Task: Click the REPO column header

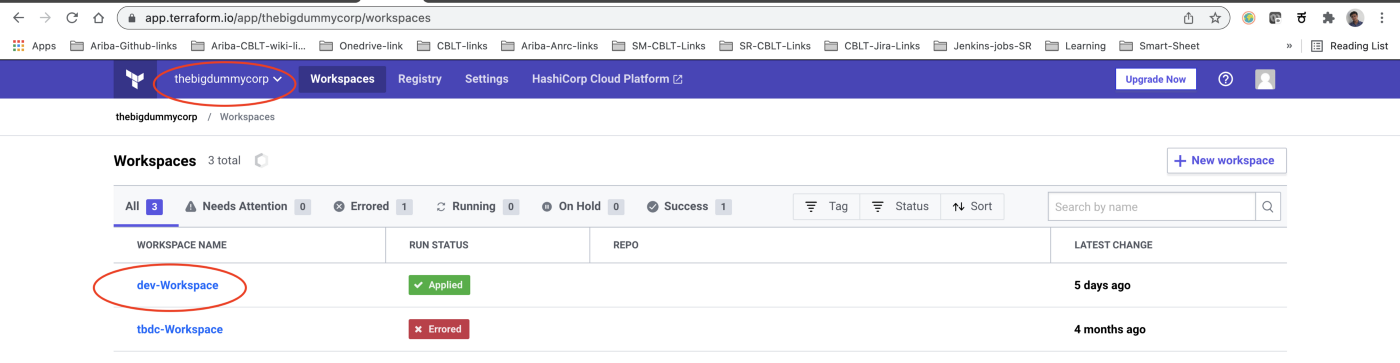Action: 626,245
